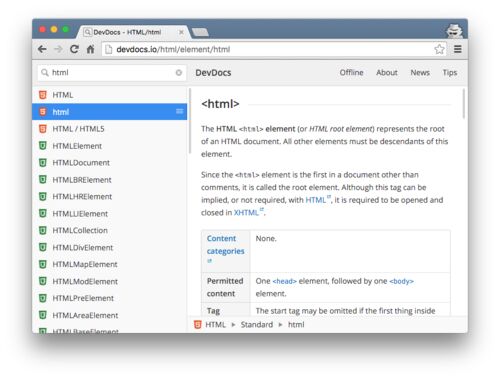Clear the search field with the X icon
The height and width of the screenshot is (379, 500).
pos(179,73)
